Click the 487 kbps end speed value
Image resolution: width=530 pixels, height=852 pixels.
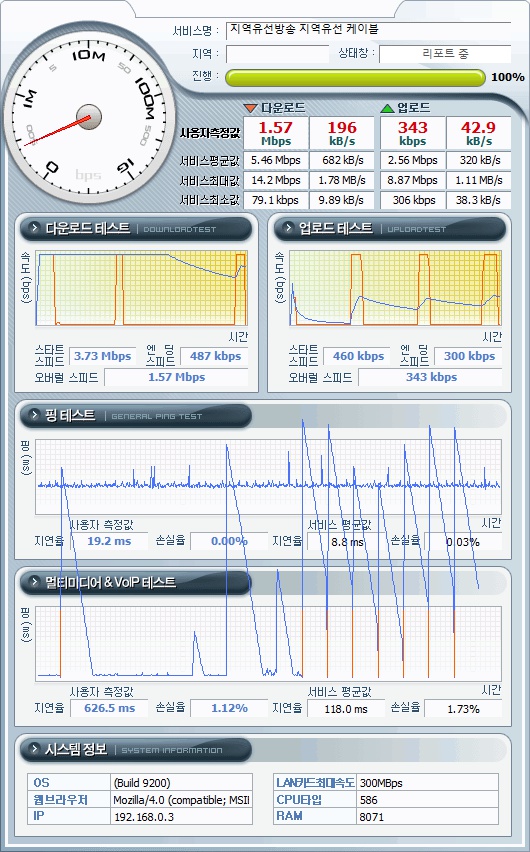tap(215, 356)
